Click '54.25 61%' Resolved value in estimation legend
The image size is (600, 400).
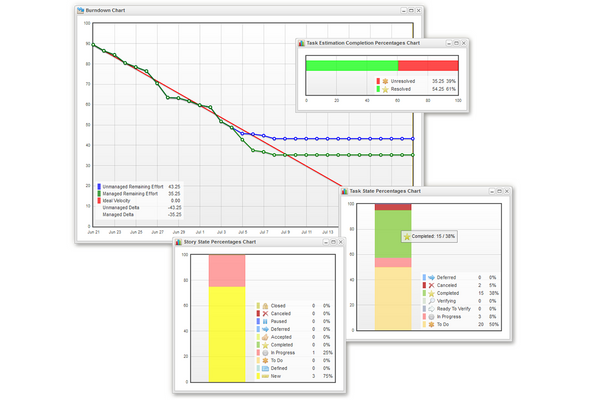pos(444,89)
